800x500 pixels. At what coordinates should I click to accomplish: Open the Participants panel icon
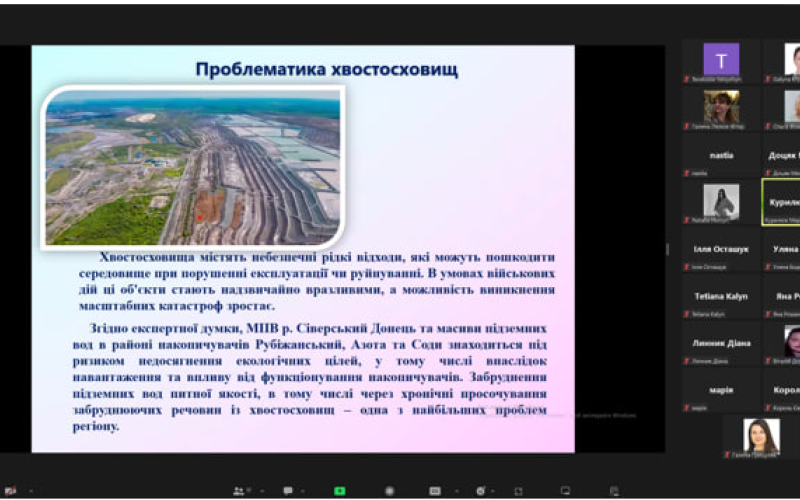pos(239,491)
